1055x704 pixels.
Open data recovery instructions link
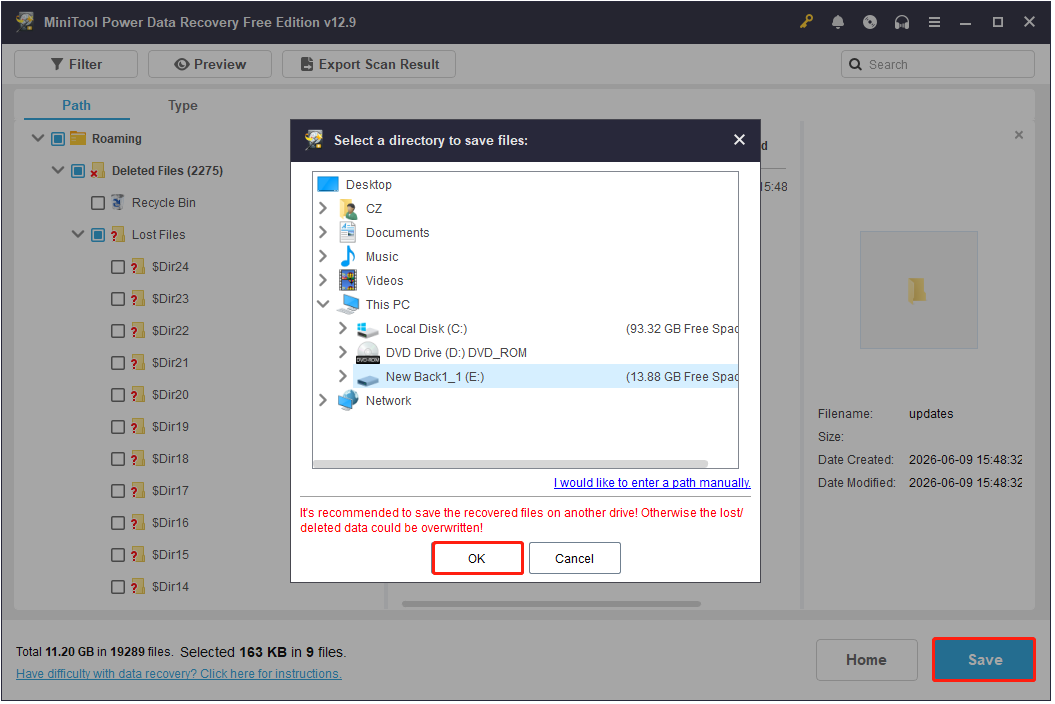point(179,675)
